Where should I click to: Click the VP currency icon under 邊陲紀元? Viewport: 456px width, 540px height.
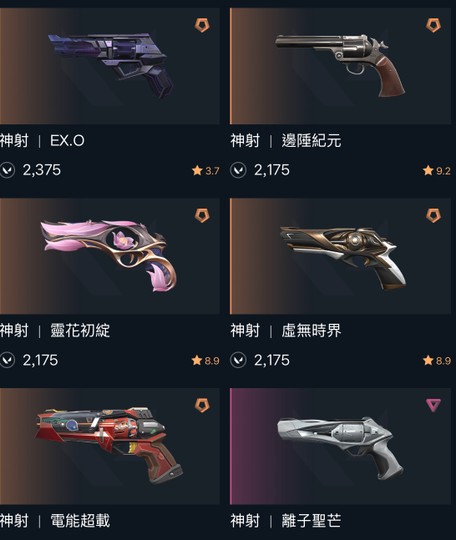coord(238,170)
